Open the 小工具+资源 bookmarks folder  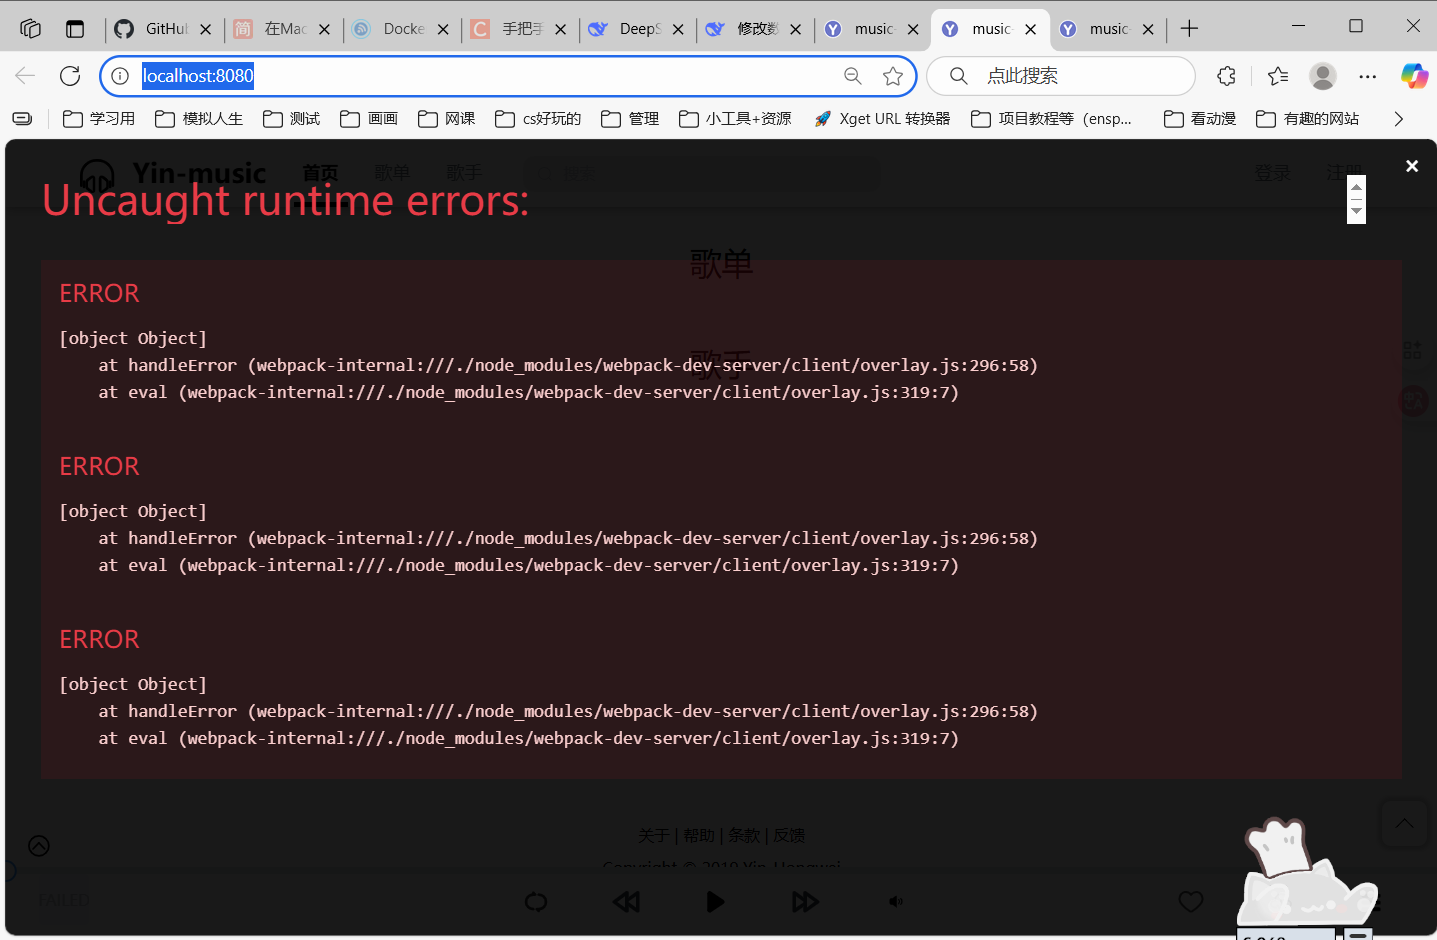pyautogui.click(x=735, y=119)
